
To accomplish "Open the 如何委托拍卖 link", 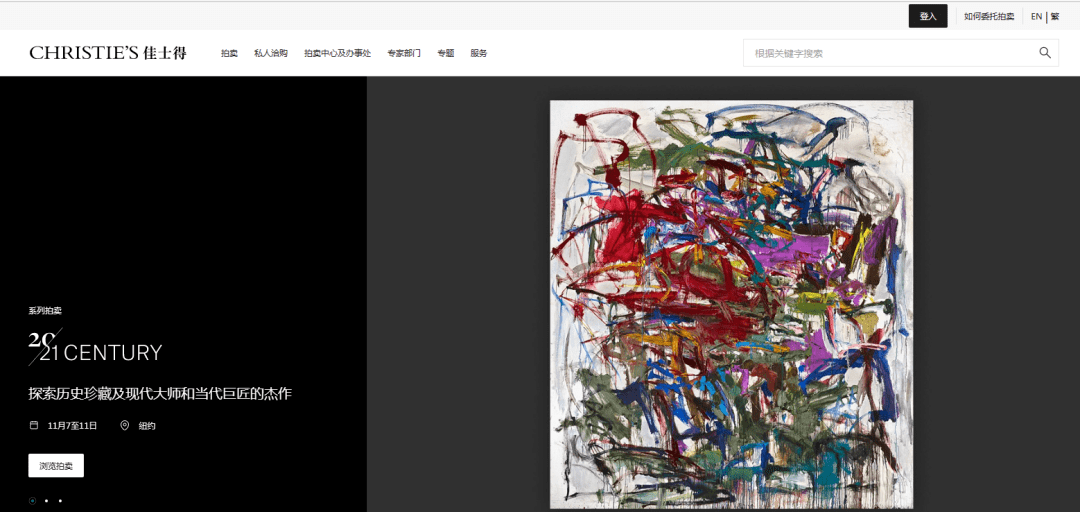I will [989, 17].
